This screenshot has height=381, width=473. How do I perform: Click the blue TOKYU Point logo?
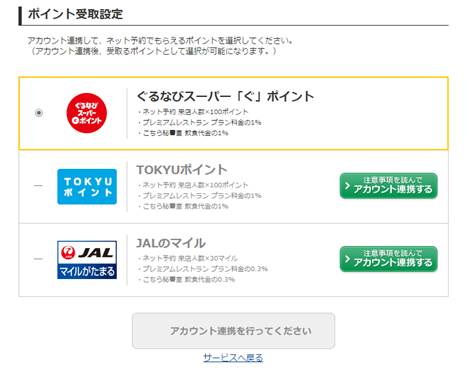[87, 186]
